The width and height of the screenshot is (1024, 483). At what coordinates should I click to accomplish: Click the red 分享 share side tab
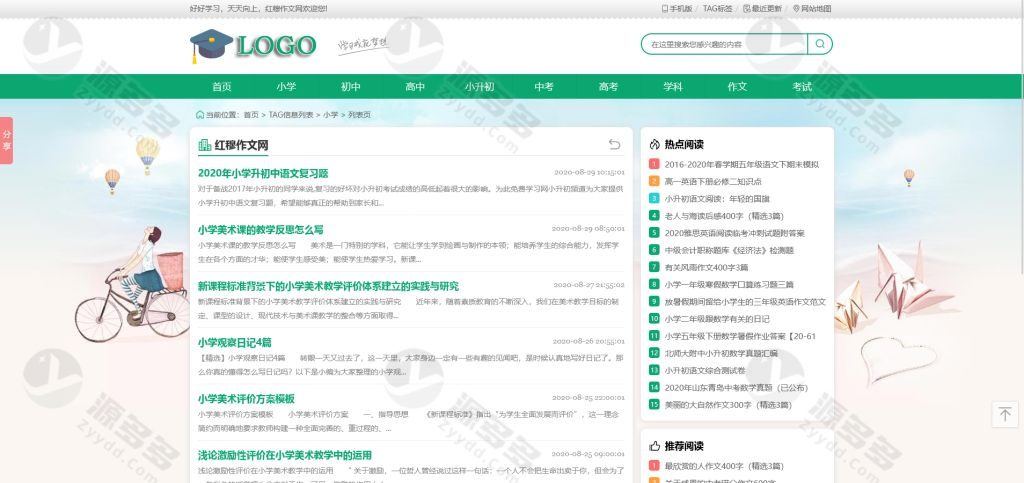6,139
